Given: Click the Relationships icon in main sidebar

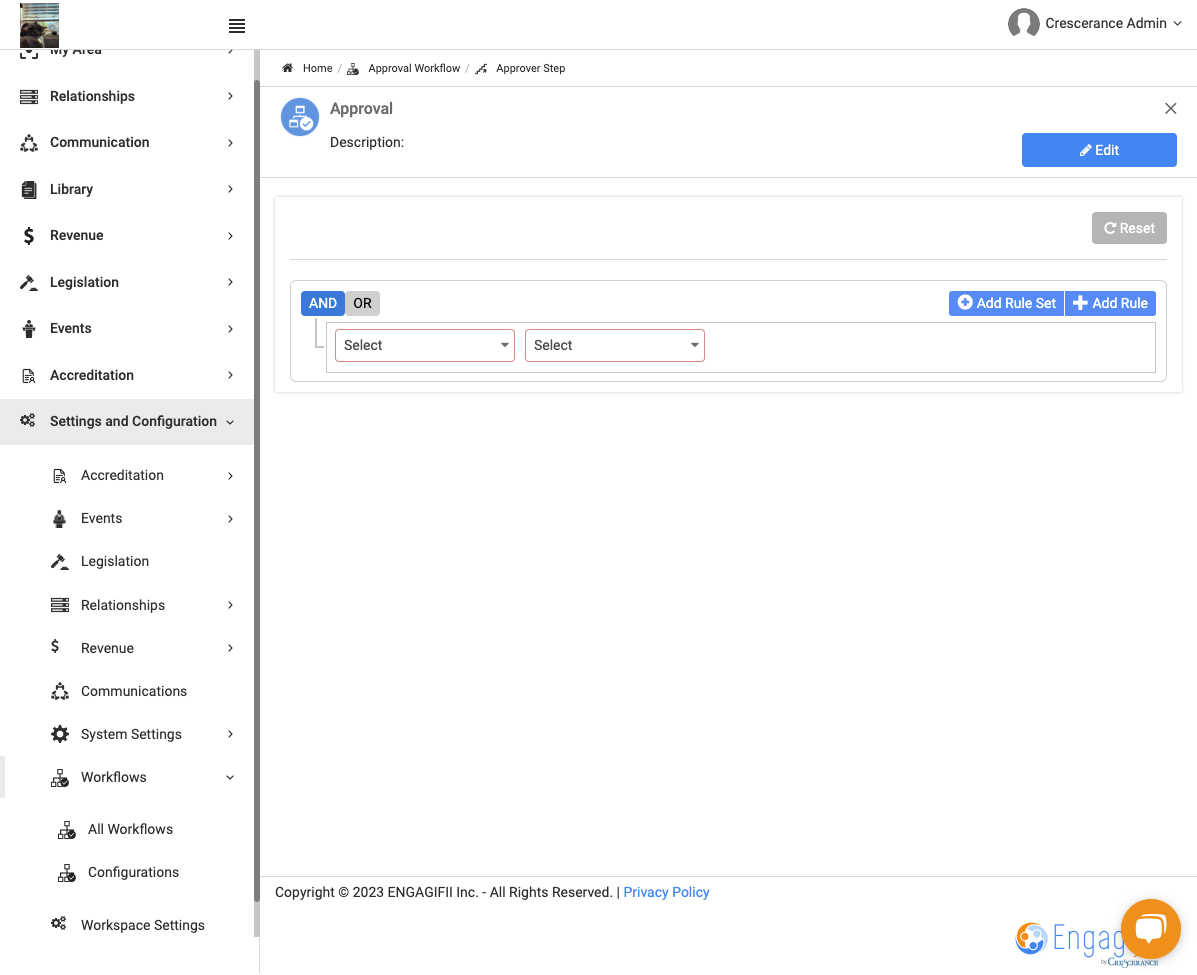Looking at the screenshot, I should coord(29,97).
